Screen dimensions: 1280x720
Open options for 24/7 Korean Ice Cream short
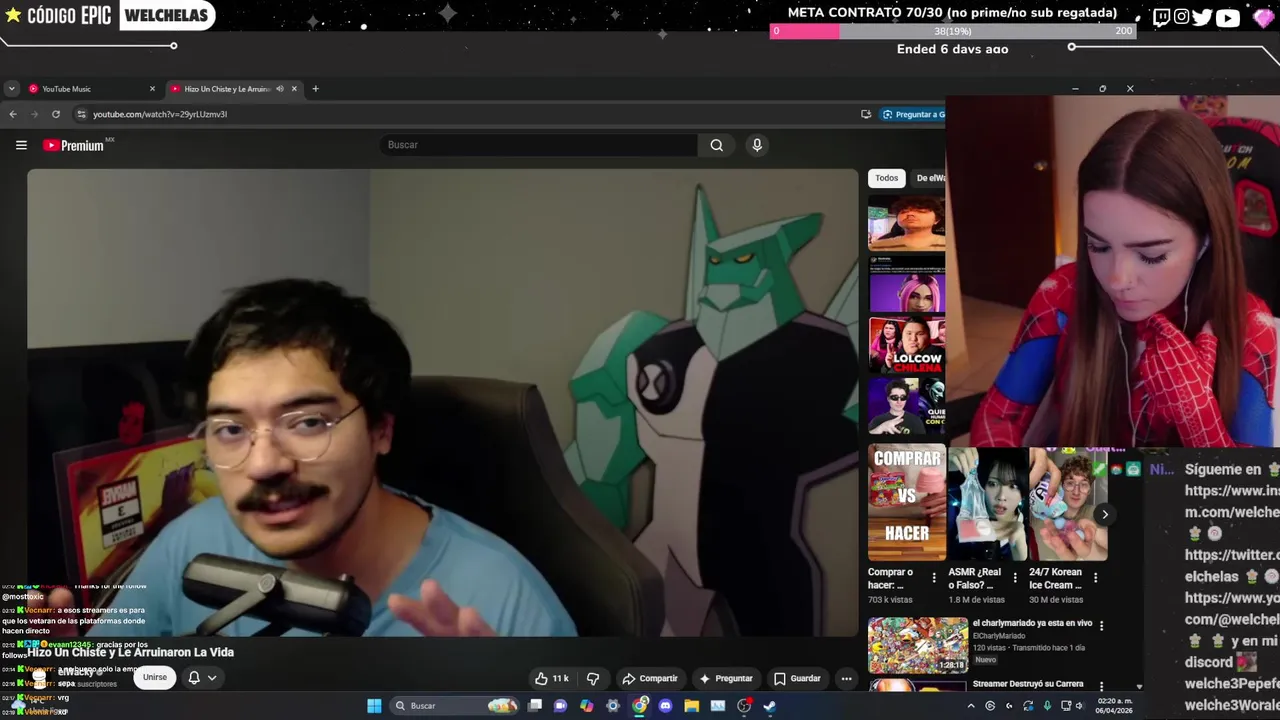pos(1095,578)
